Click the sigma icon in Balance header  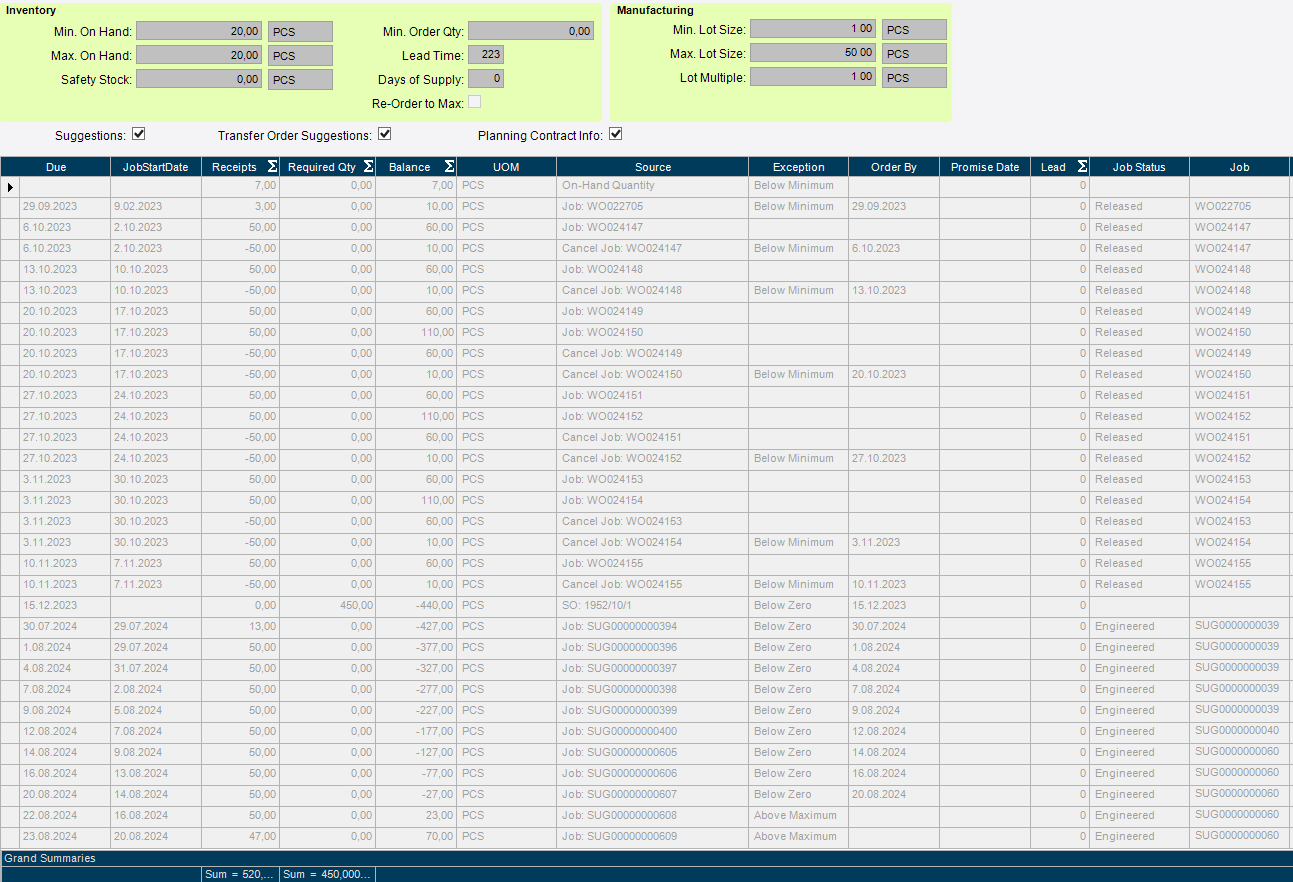[x=449, y=167]
